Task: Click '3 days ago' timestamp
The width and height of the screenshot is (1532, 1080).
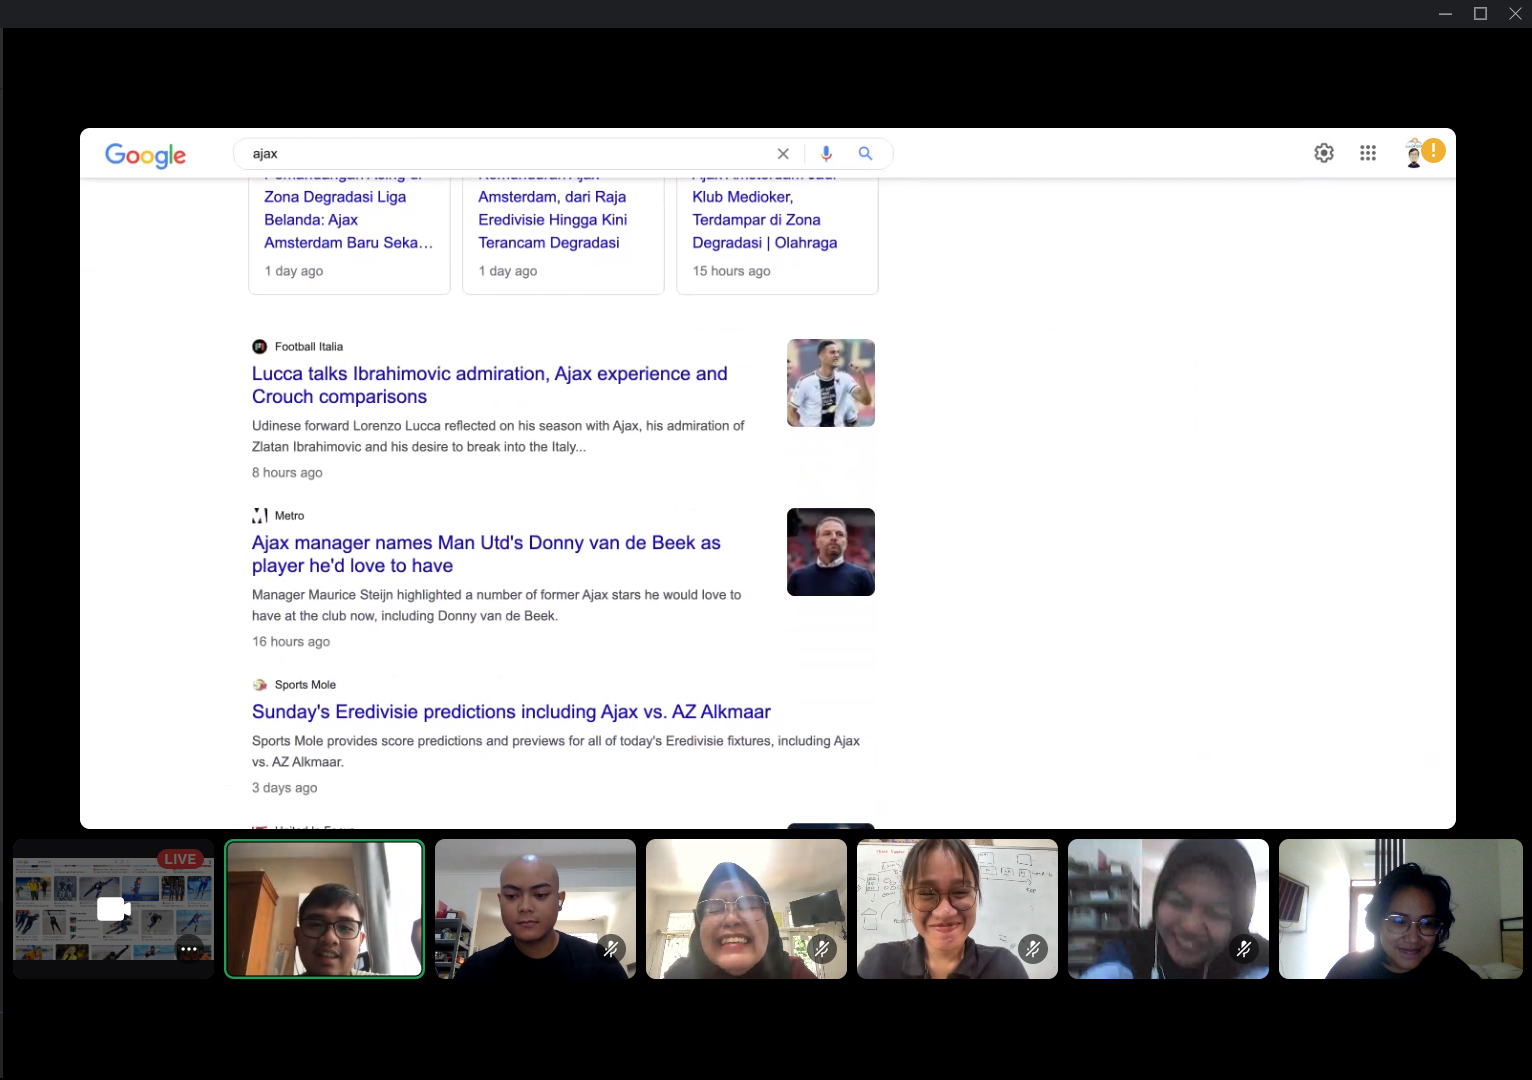Action: point(285,788)
